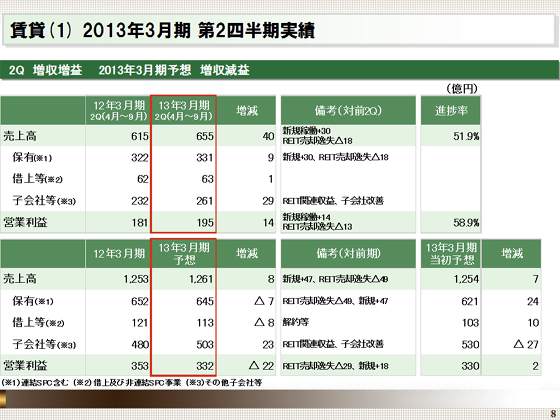Image resolution: width=560 pixels, height=420 pixels.
Task: Select the value 655
Action: click(205, 136)
